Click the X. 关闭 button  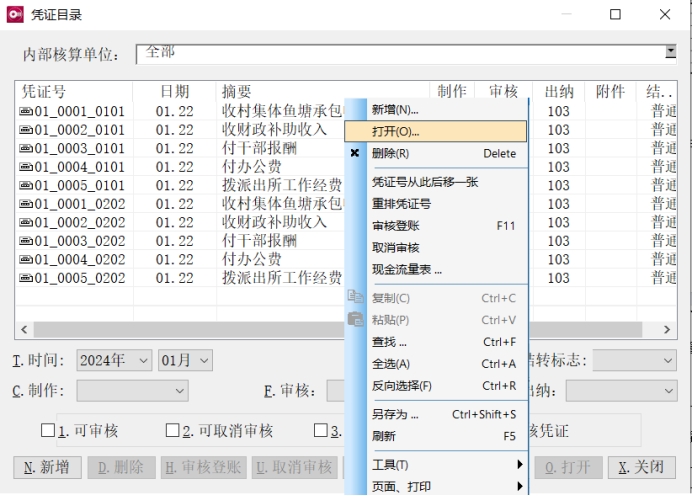coord(640,468)
